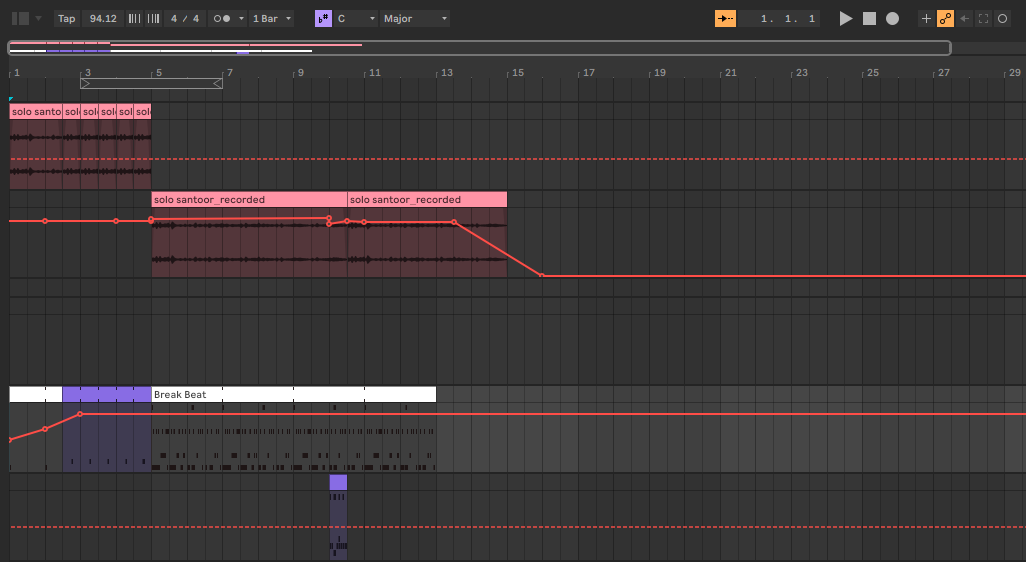Toggle the Automation Arm button
Viewport: 1026px width, 562px height.
click(945, 18)
